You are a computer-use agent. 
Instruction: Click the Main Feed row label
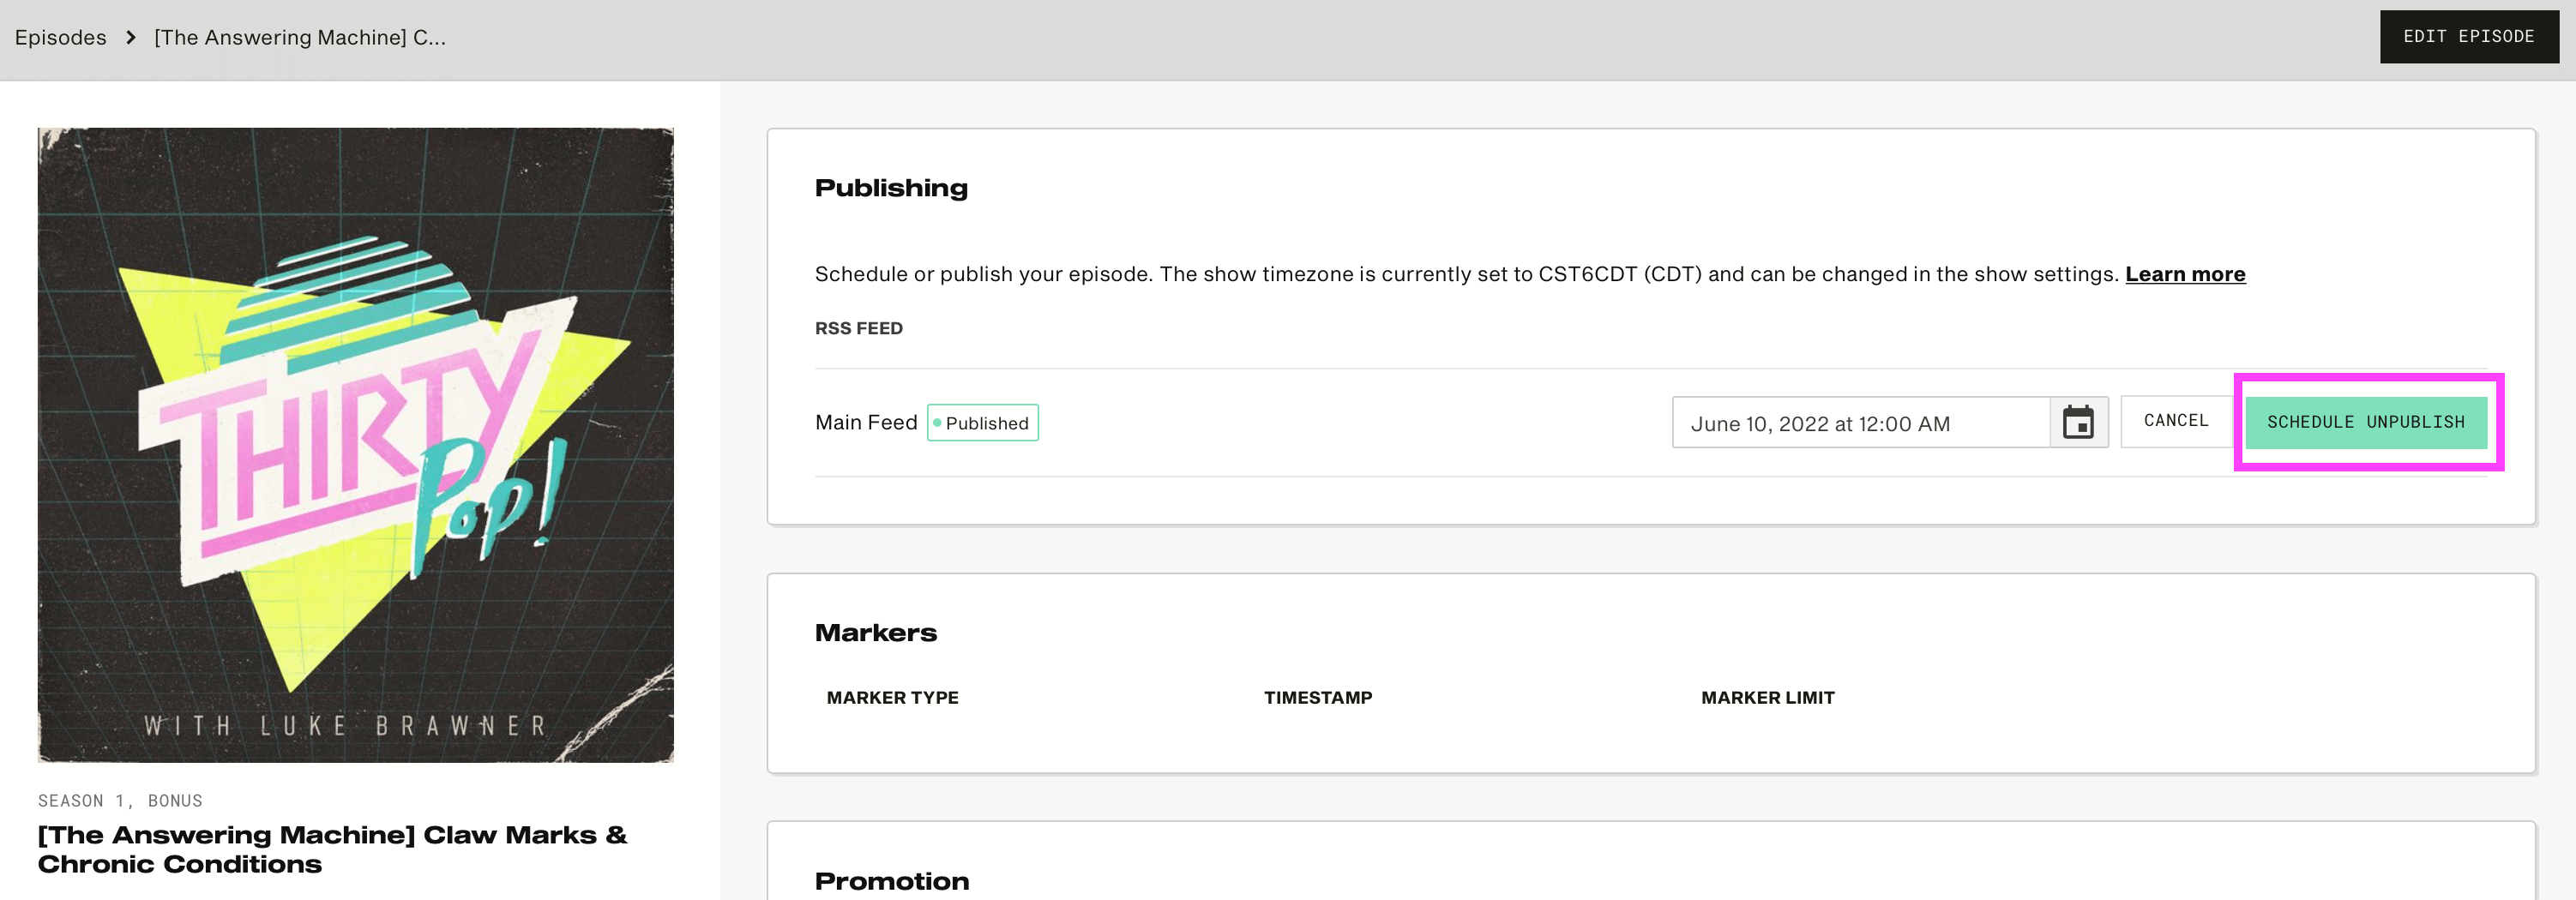tap(866, 423)
